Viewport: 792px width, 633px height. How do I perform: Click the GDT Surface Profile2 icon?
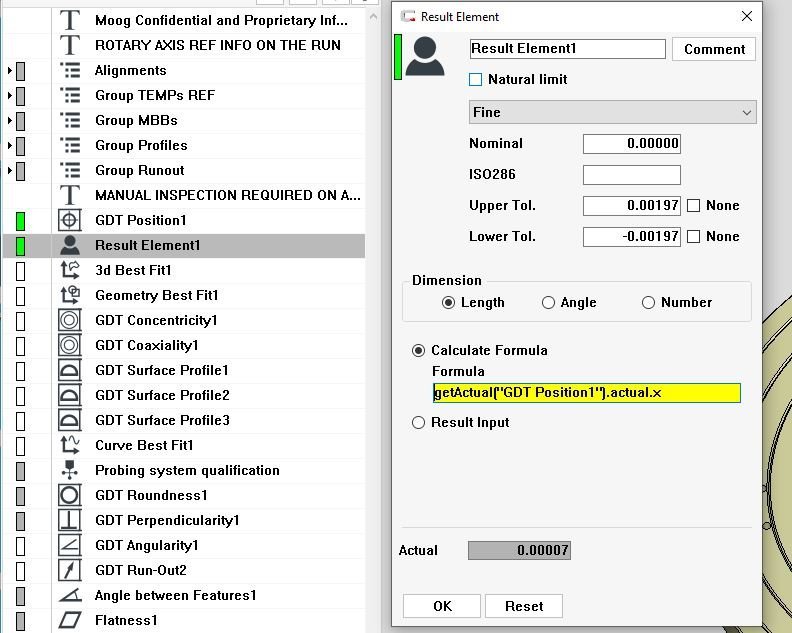click(70, 395)
